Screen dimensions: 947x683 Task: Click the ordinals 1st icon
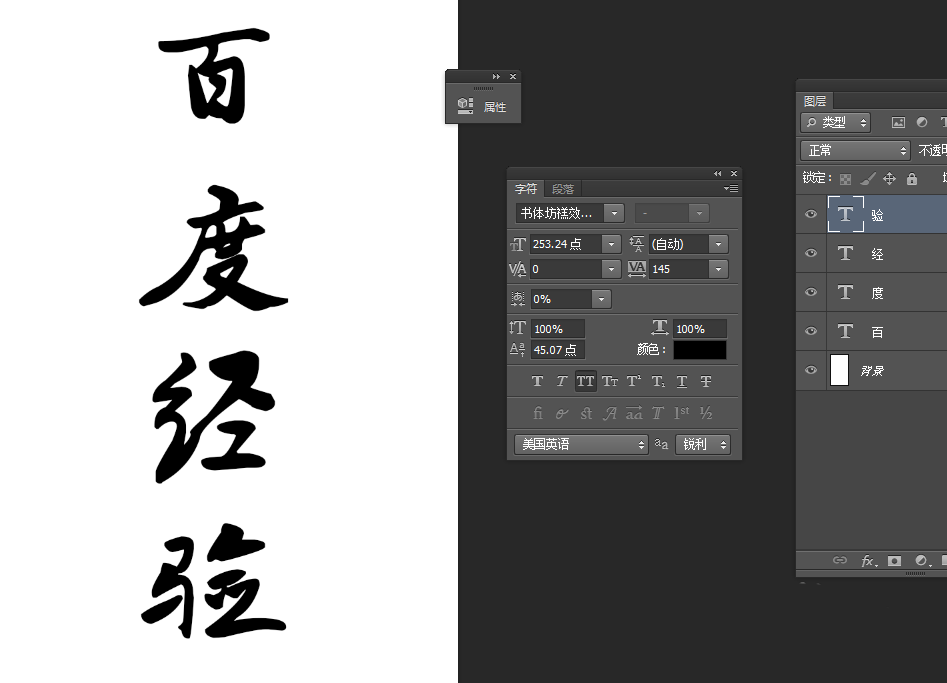click(682, 413)
